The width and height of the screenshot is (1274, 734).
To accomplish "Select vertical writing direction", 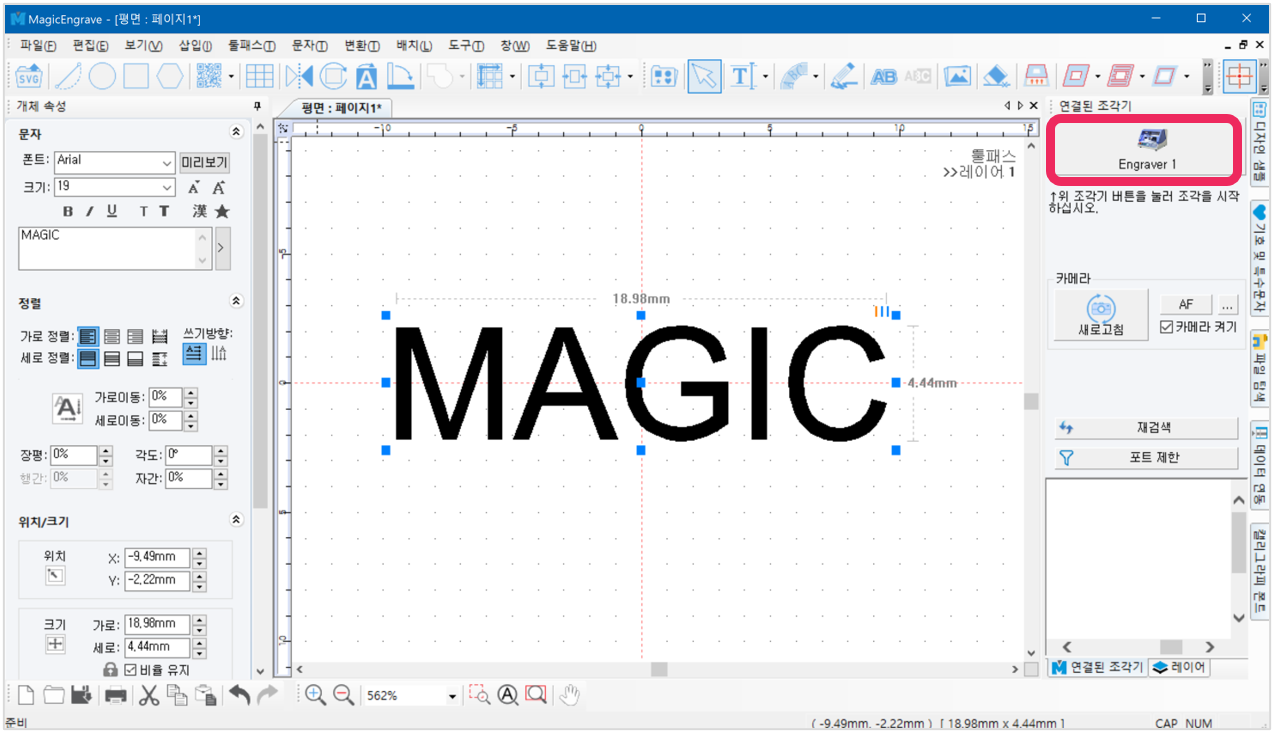I will [218, 353].
